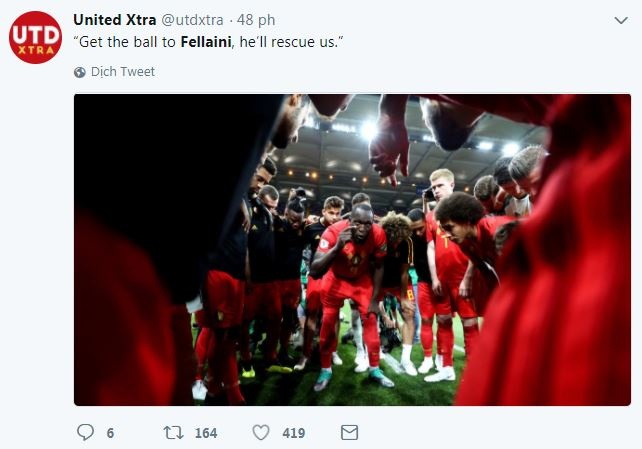This screenshot has height=449, width=642.
Task: Click the like count 419
Action: tap(294, 433)
